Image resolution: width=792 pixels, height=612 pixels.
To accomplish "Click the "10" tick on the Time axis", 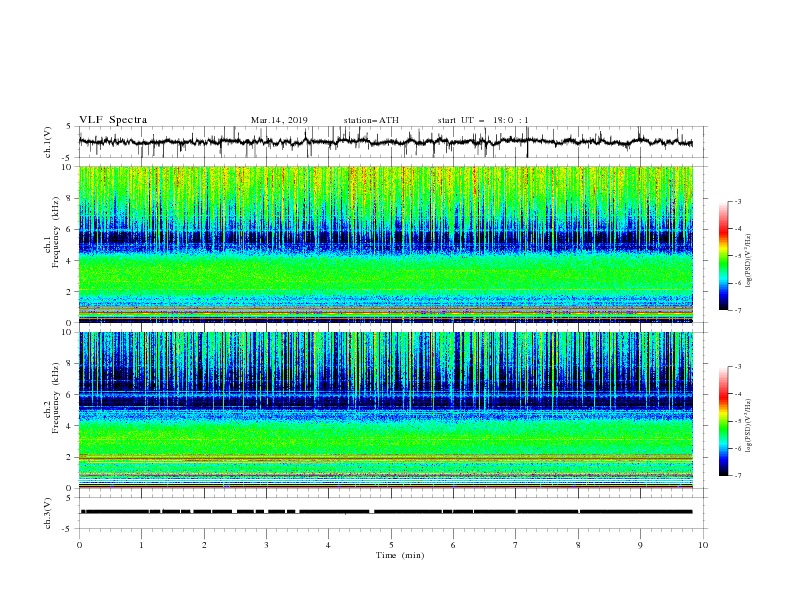I will [703, 545].
